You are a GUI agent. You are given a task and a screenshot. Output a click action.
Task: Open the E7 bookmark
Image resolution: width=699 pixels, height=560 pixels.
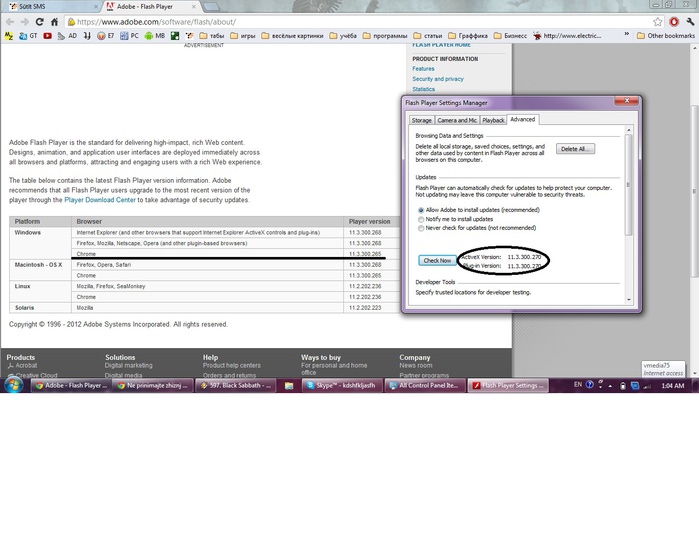tap(106, 36)
